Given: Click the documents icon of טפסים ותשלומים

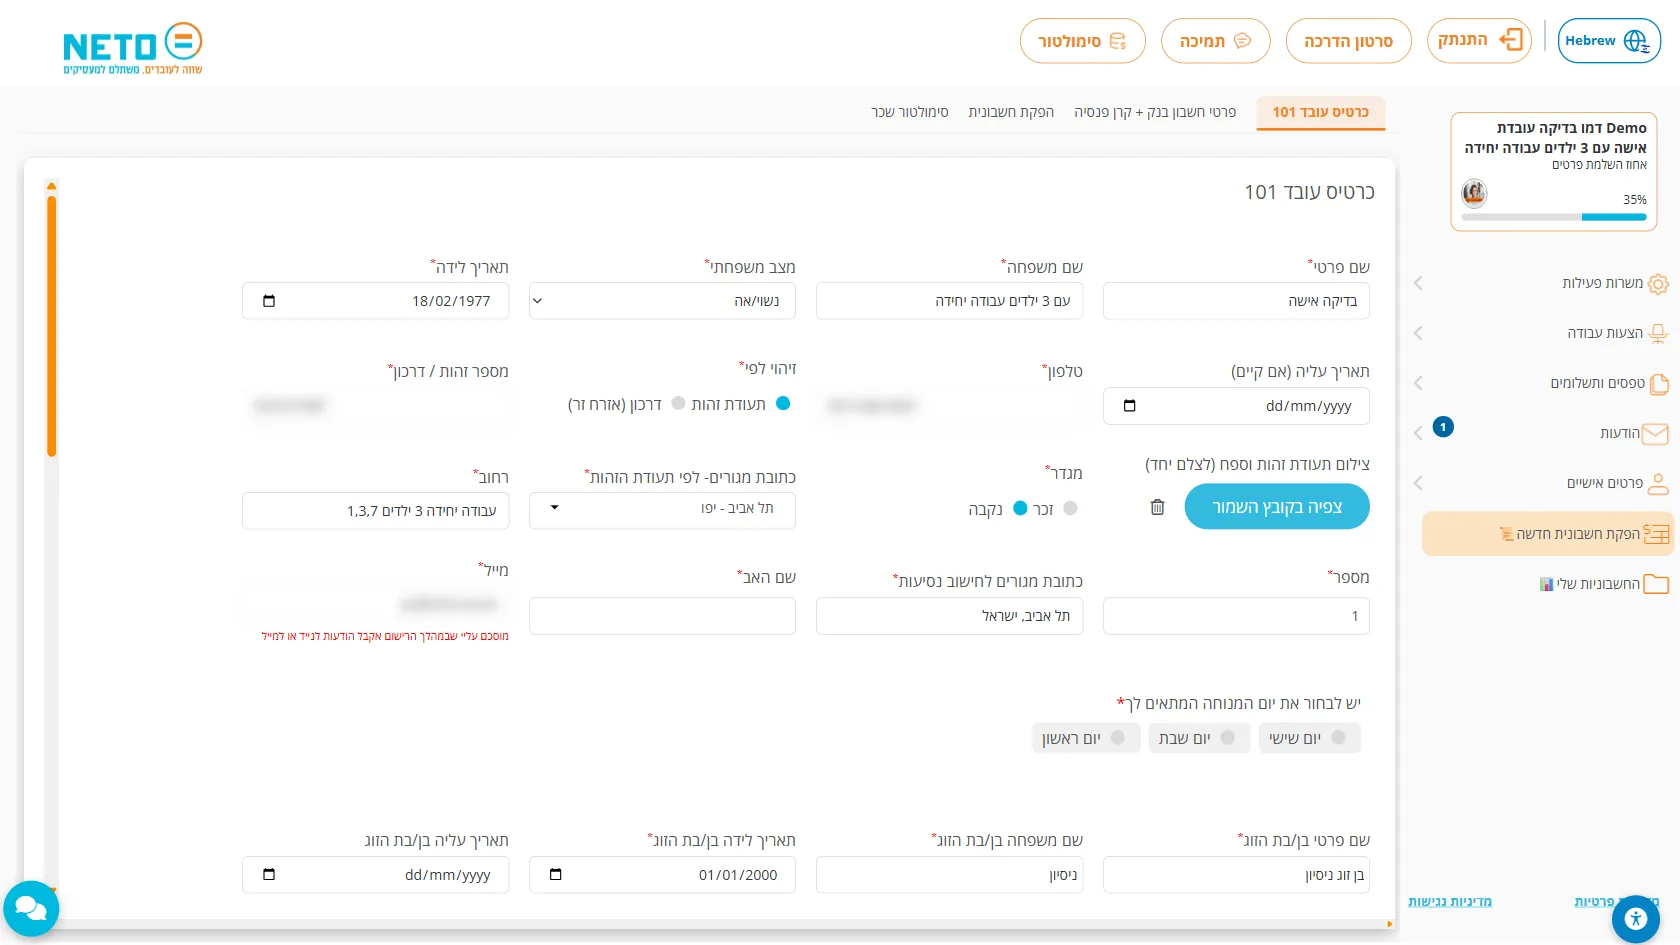Looking at the screenshot, I should coord(1659,384).
